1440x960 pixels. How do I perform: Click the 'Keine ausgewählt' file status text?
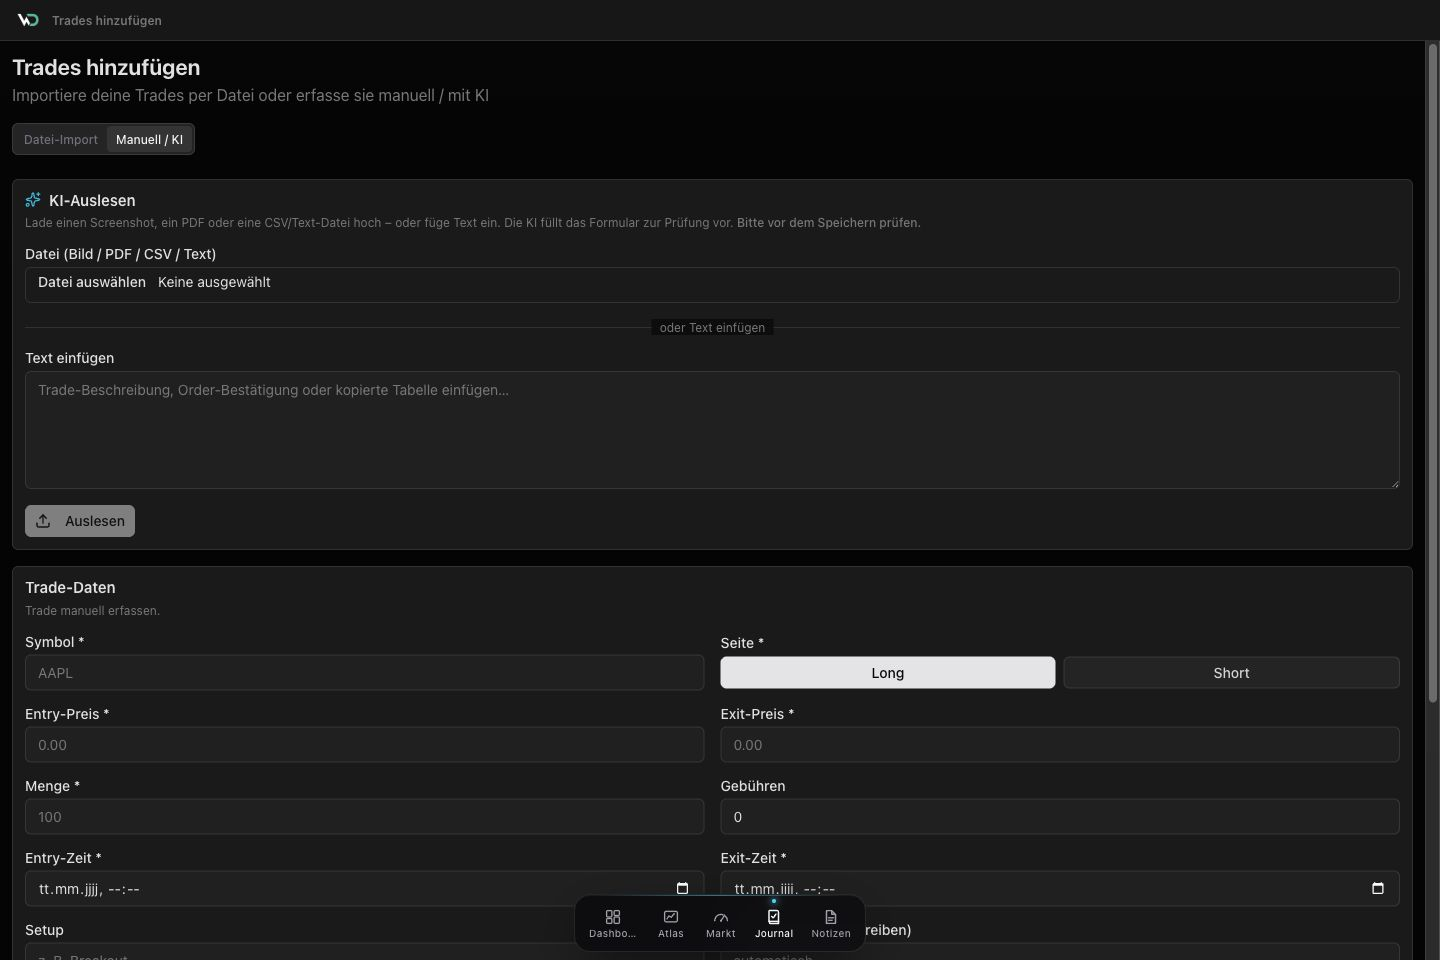click(214, 282)
